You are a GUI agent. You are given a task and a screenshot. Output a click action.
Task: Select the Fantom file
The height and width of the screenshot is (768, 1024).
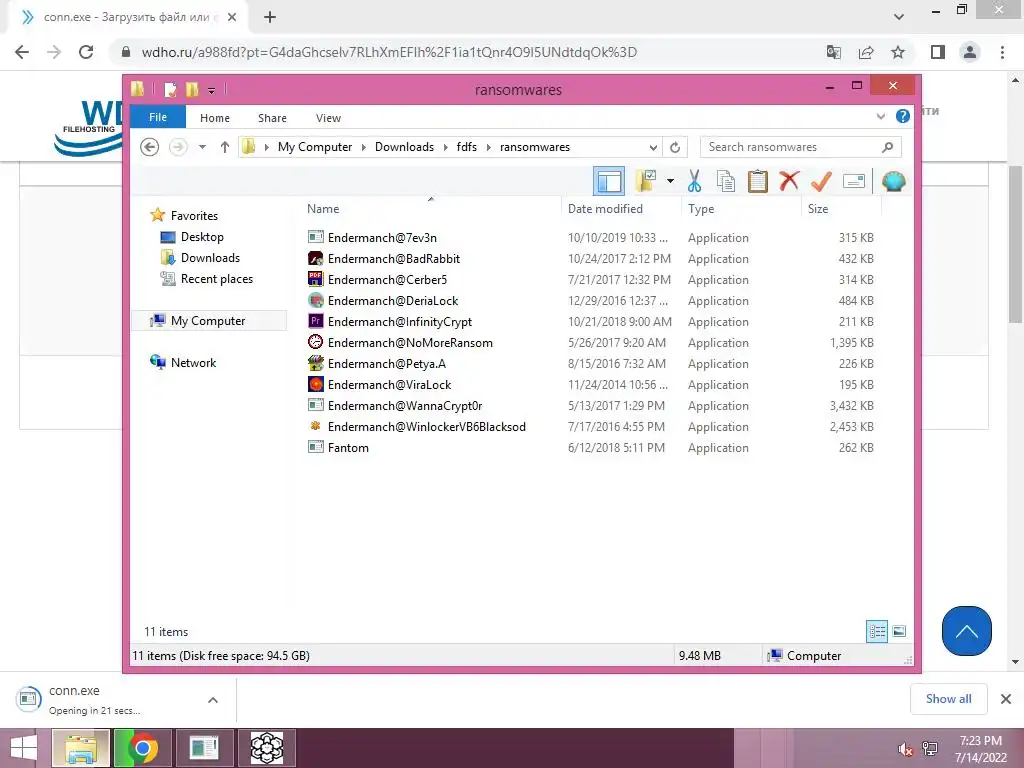[x=348, y=447]
